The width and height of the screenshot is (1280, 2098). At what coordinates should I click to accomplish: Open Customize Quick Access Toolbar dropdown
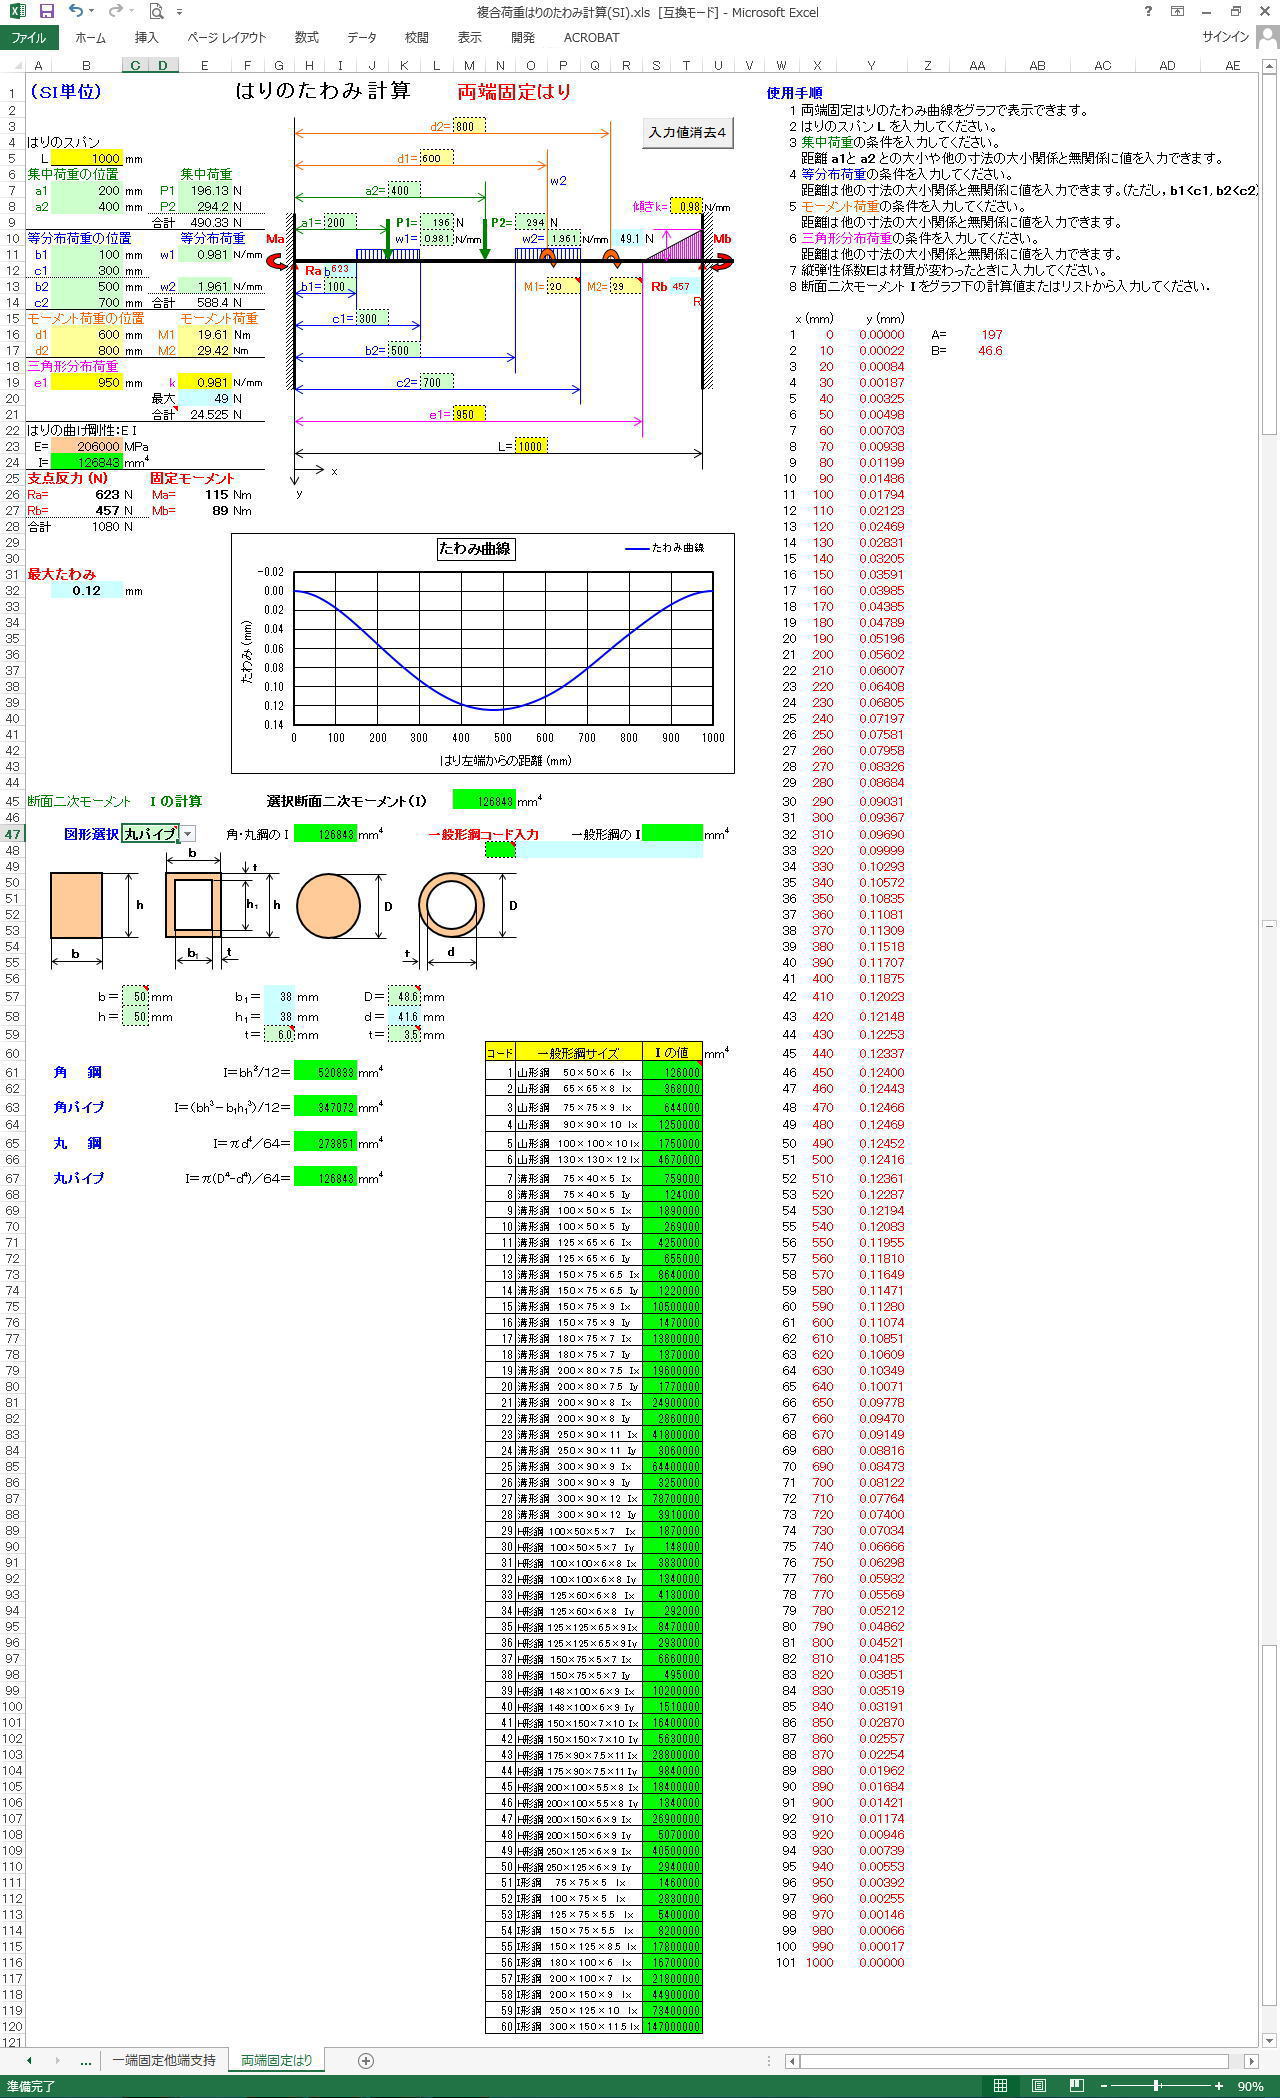coord(179,12)
